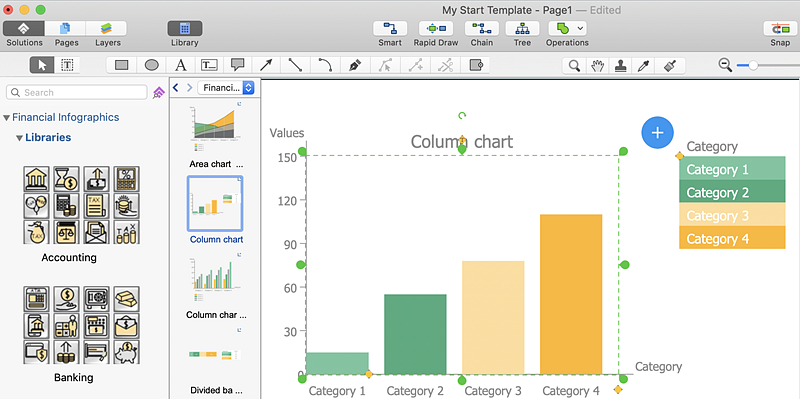Click the Category 4 legend swatch
This screenshot has height=399, width=800.
[732, 238]
